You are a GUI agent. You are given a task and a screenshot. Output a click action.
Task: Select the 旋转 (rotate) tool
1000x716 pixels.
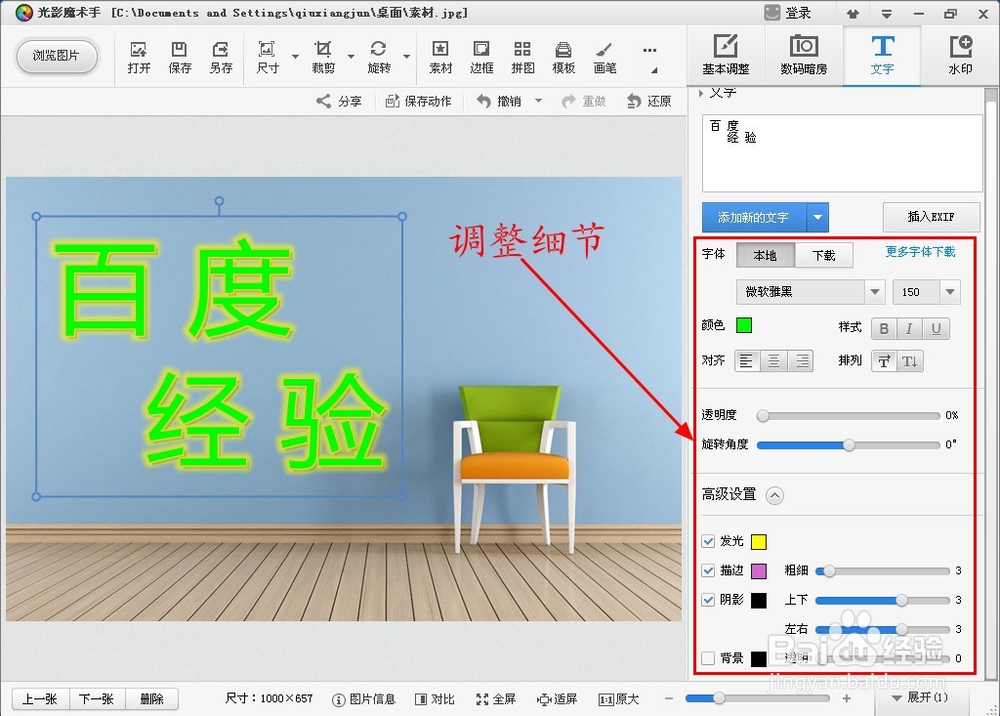coord(379,57)
